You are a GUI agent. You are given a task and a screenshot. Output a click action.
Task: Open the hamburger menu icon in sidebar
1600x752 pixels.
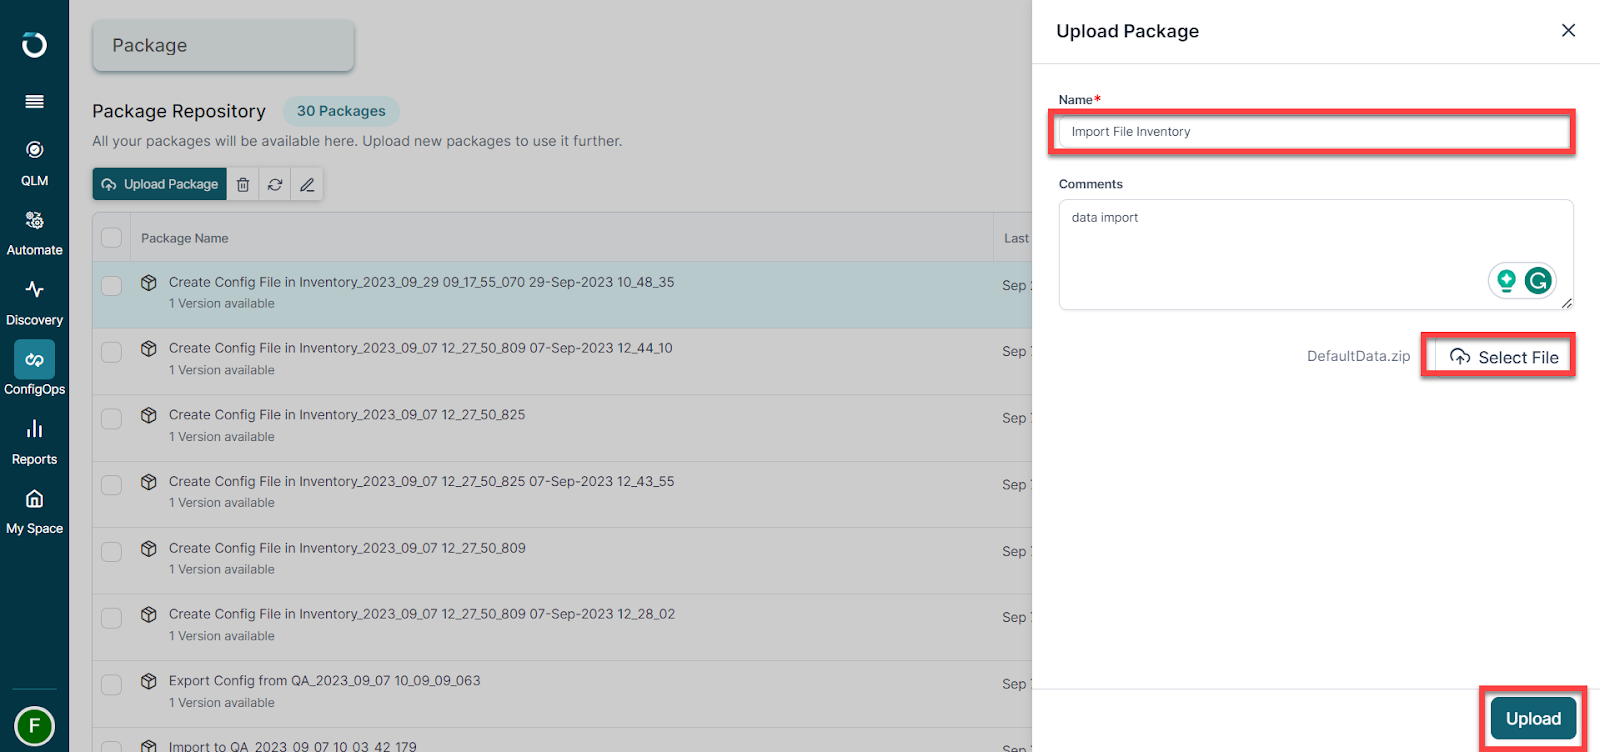(x=34, y=101)
